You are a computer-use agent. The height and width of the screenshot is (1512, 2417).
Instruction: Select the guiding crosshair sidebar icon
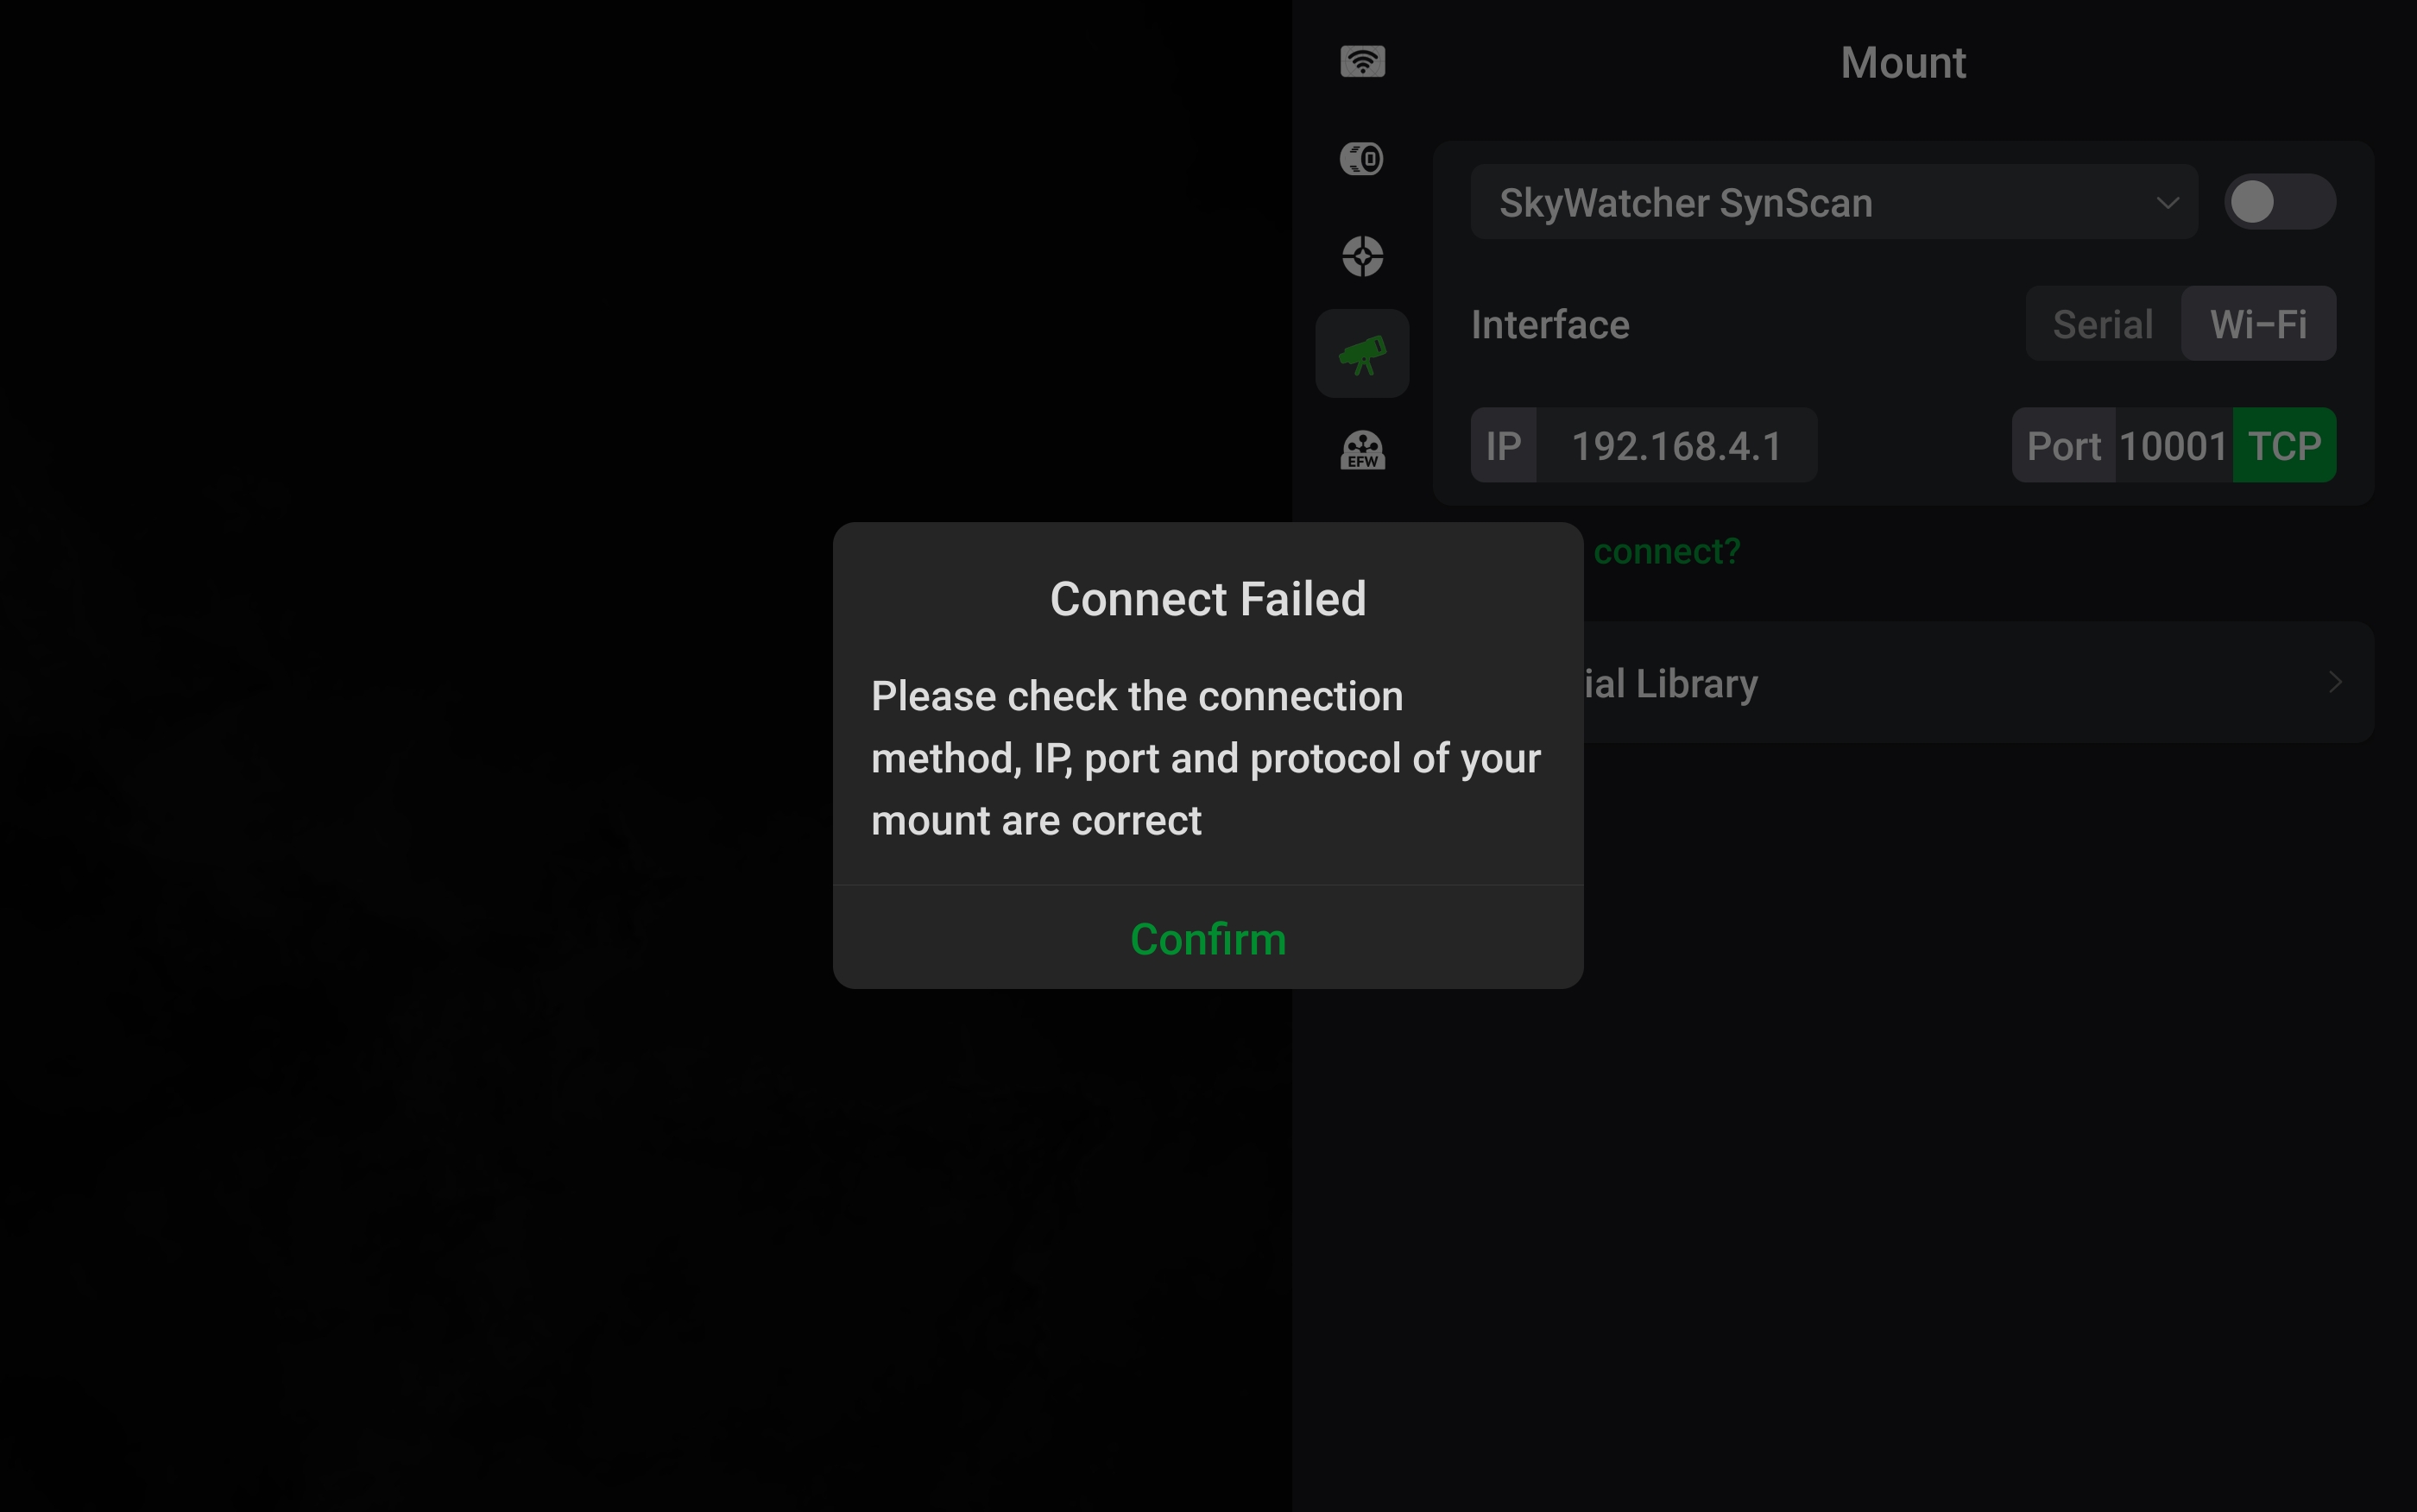click(x=1362, y=256)
